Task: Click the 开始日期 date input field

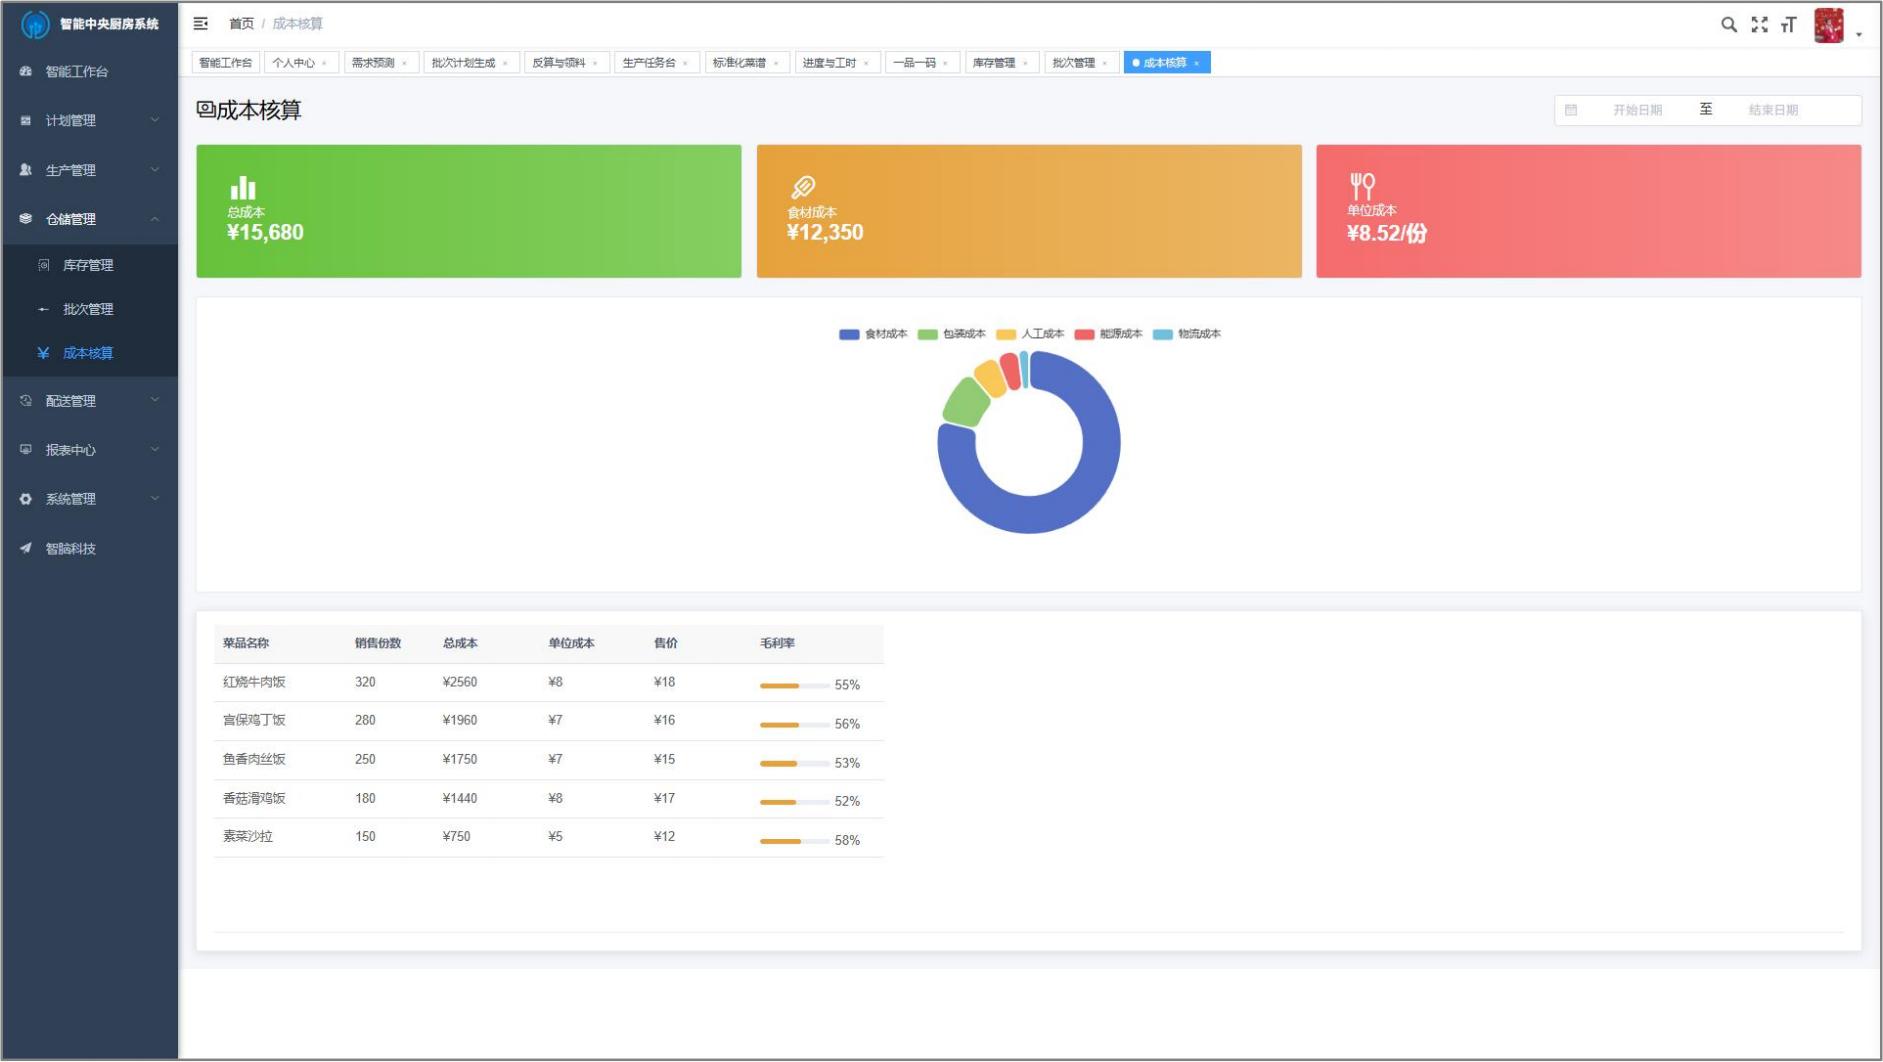Action: point(1636,110)
